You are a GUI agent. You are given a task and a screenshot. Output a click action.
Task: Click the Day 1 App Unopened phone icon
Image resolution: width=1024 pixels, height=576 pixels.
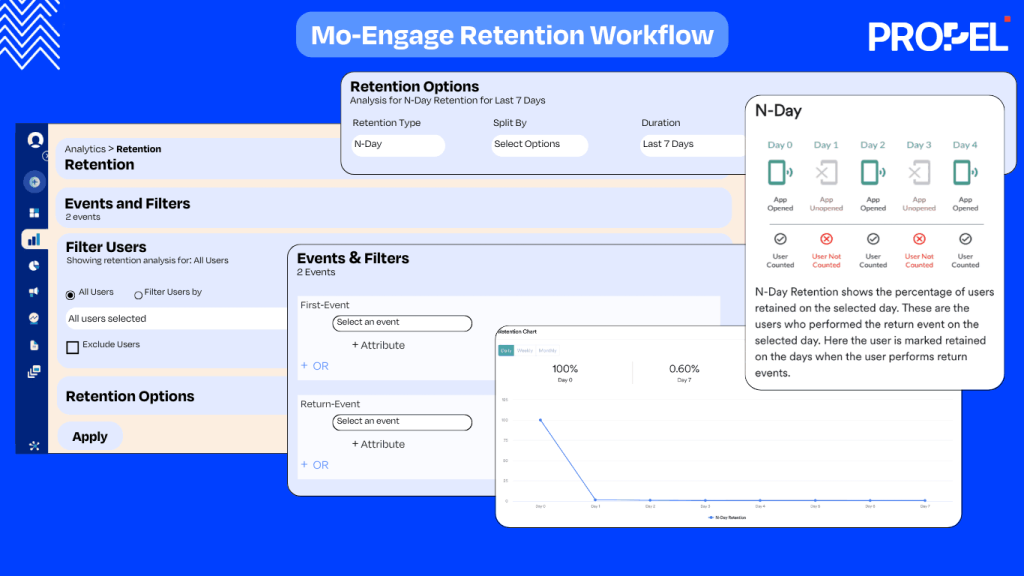point(826,173)
